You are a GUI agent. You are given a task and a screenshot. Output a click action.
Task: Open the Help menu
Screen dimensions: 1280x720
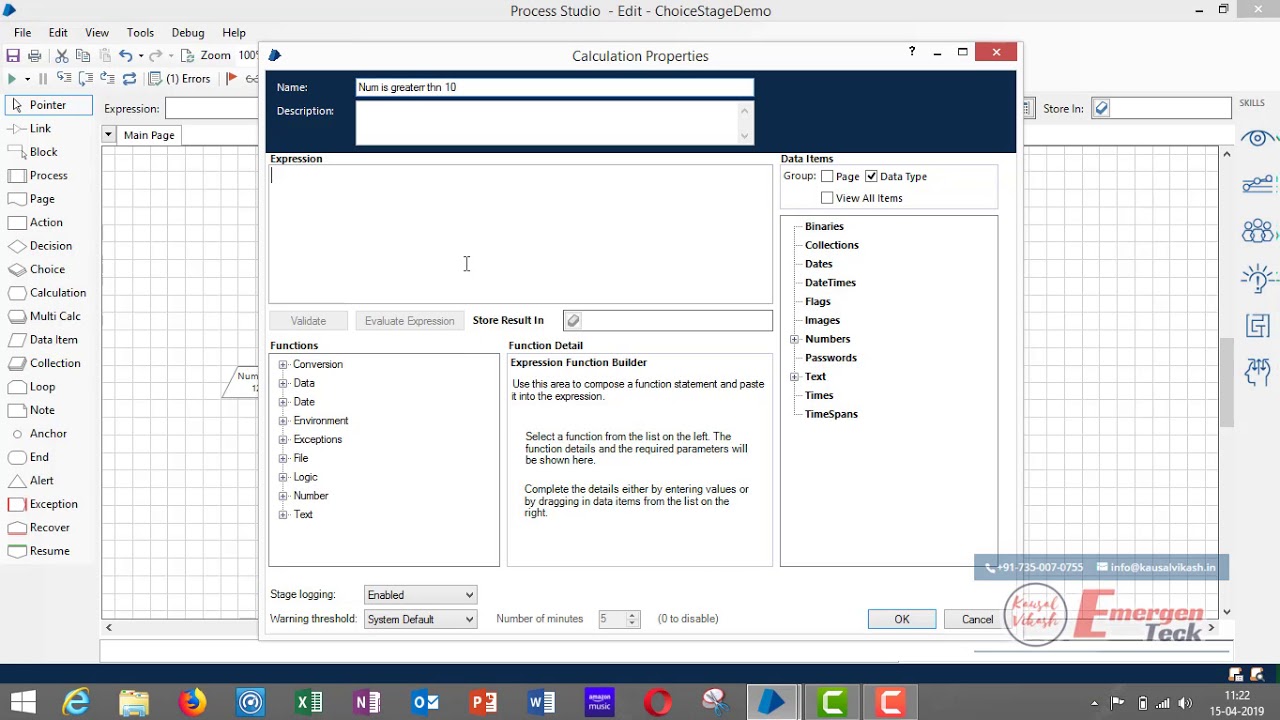pos(234,33)
